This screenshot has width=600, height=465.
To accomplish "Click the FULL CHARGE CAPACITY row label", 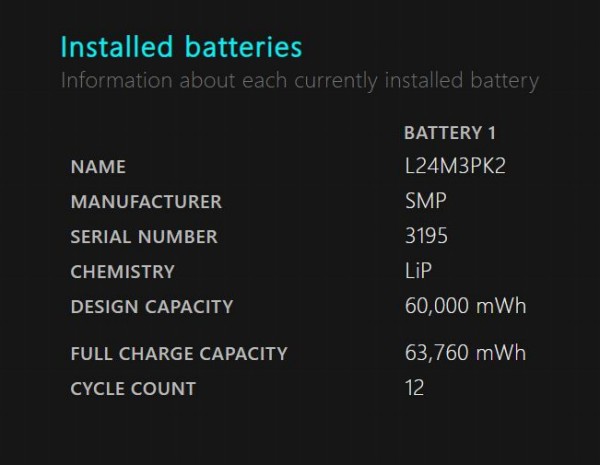I will click(179, 353).
